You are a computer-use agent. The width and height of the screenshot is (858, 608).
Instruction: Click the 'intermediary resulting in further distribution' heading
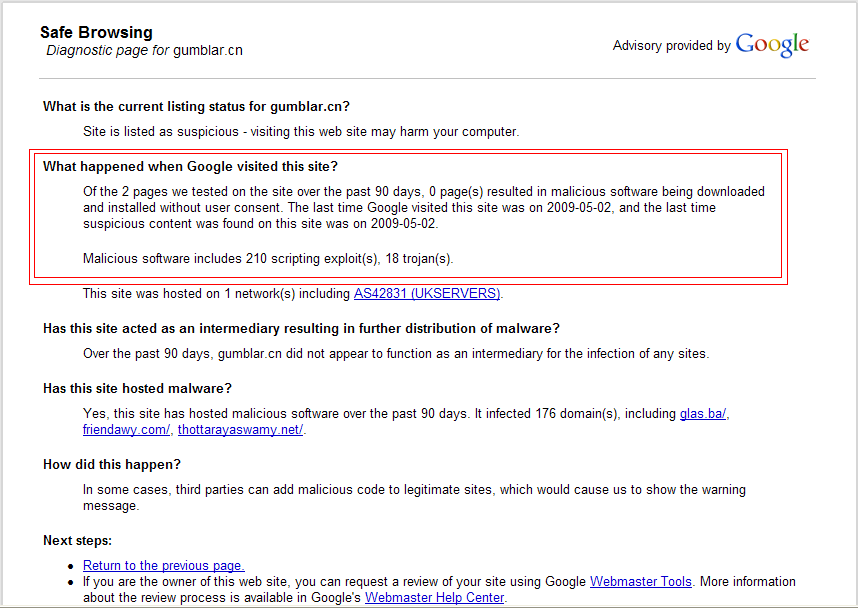point(302,328)
